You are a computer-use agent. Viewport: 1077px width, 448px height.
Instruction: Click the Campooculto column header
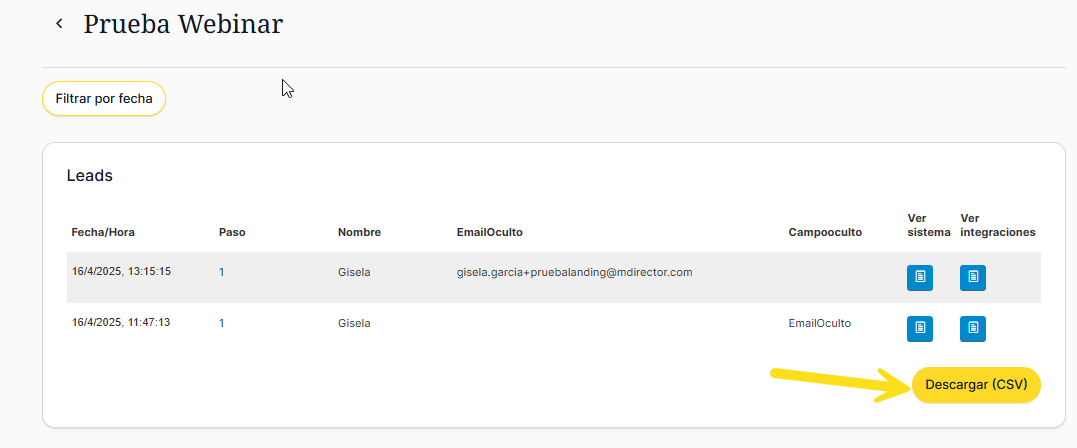pyautogui.click(x=825, y=232)
